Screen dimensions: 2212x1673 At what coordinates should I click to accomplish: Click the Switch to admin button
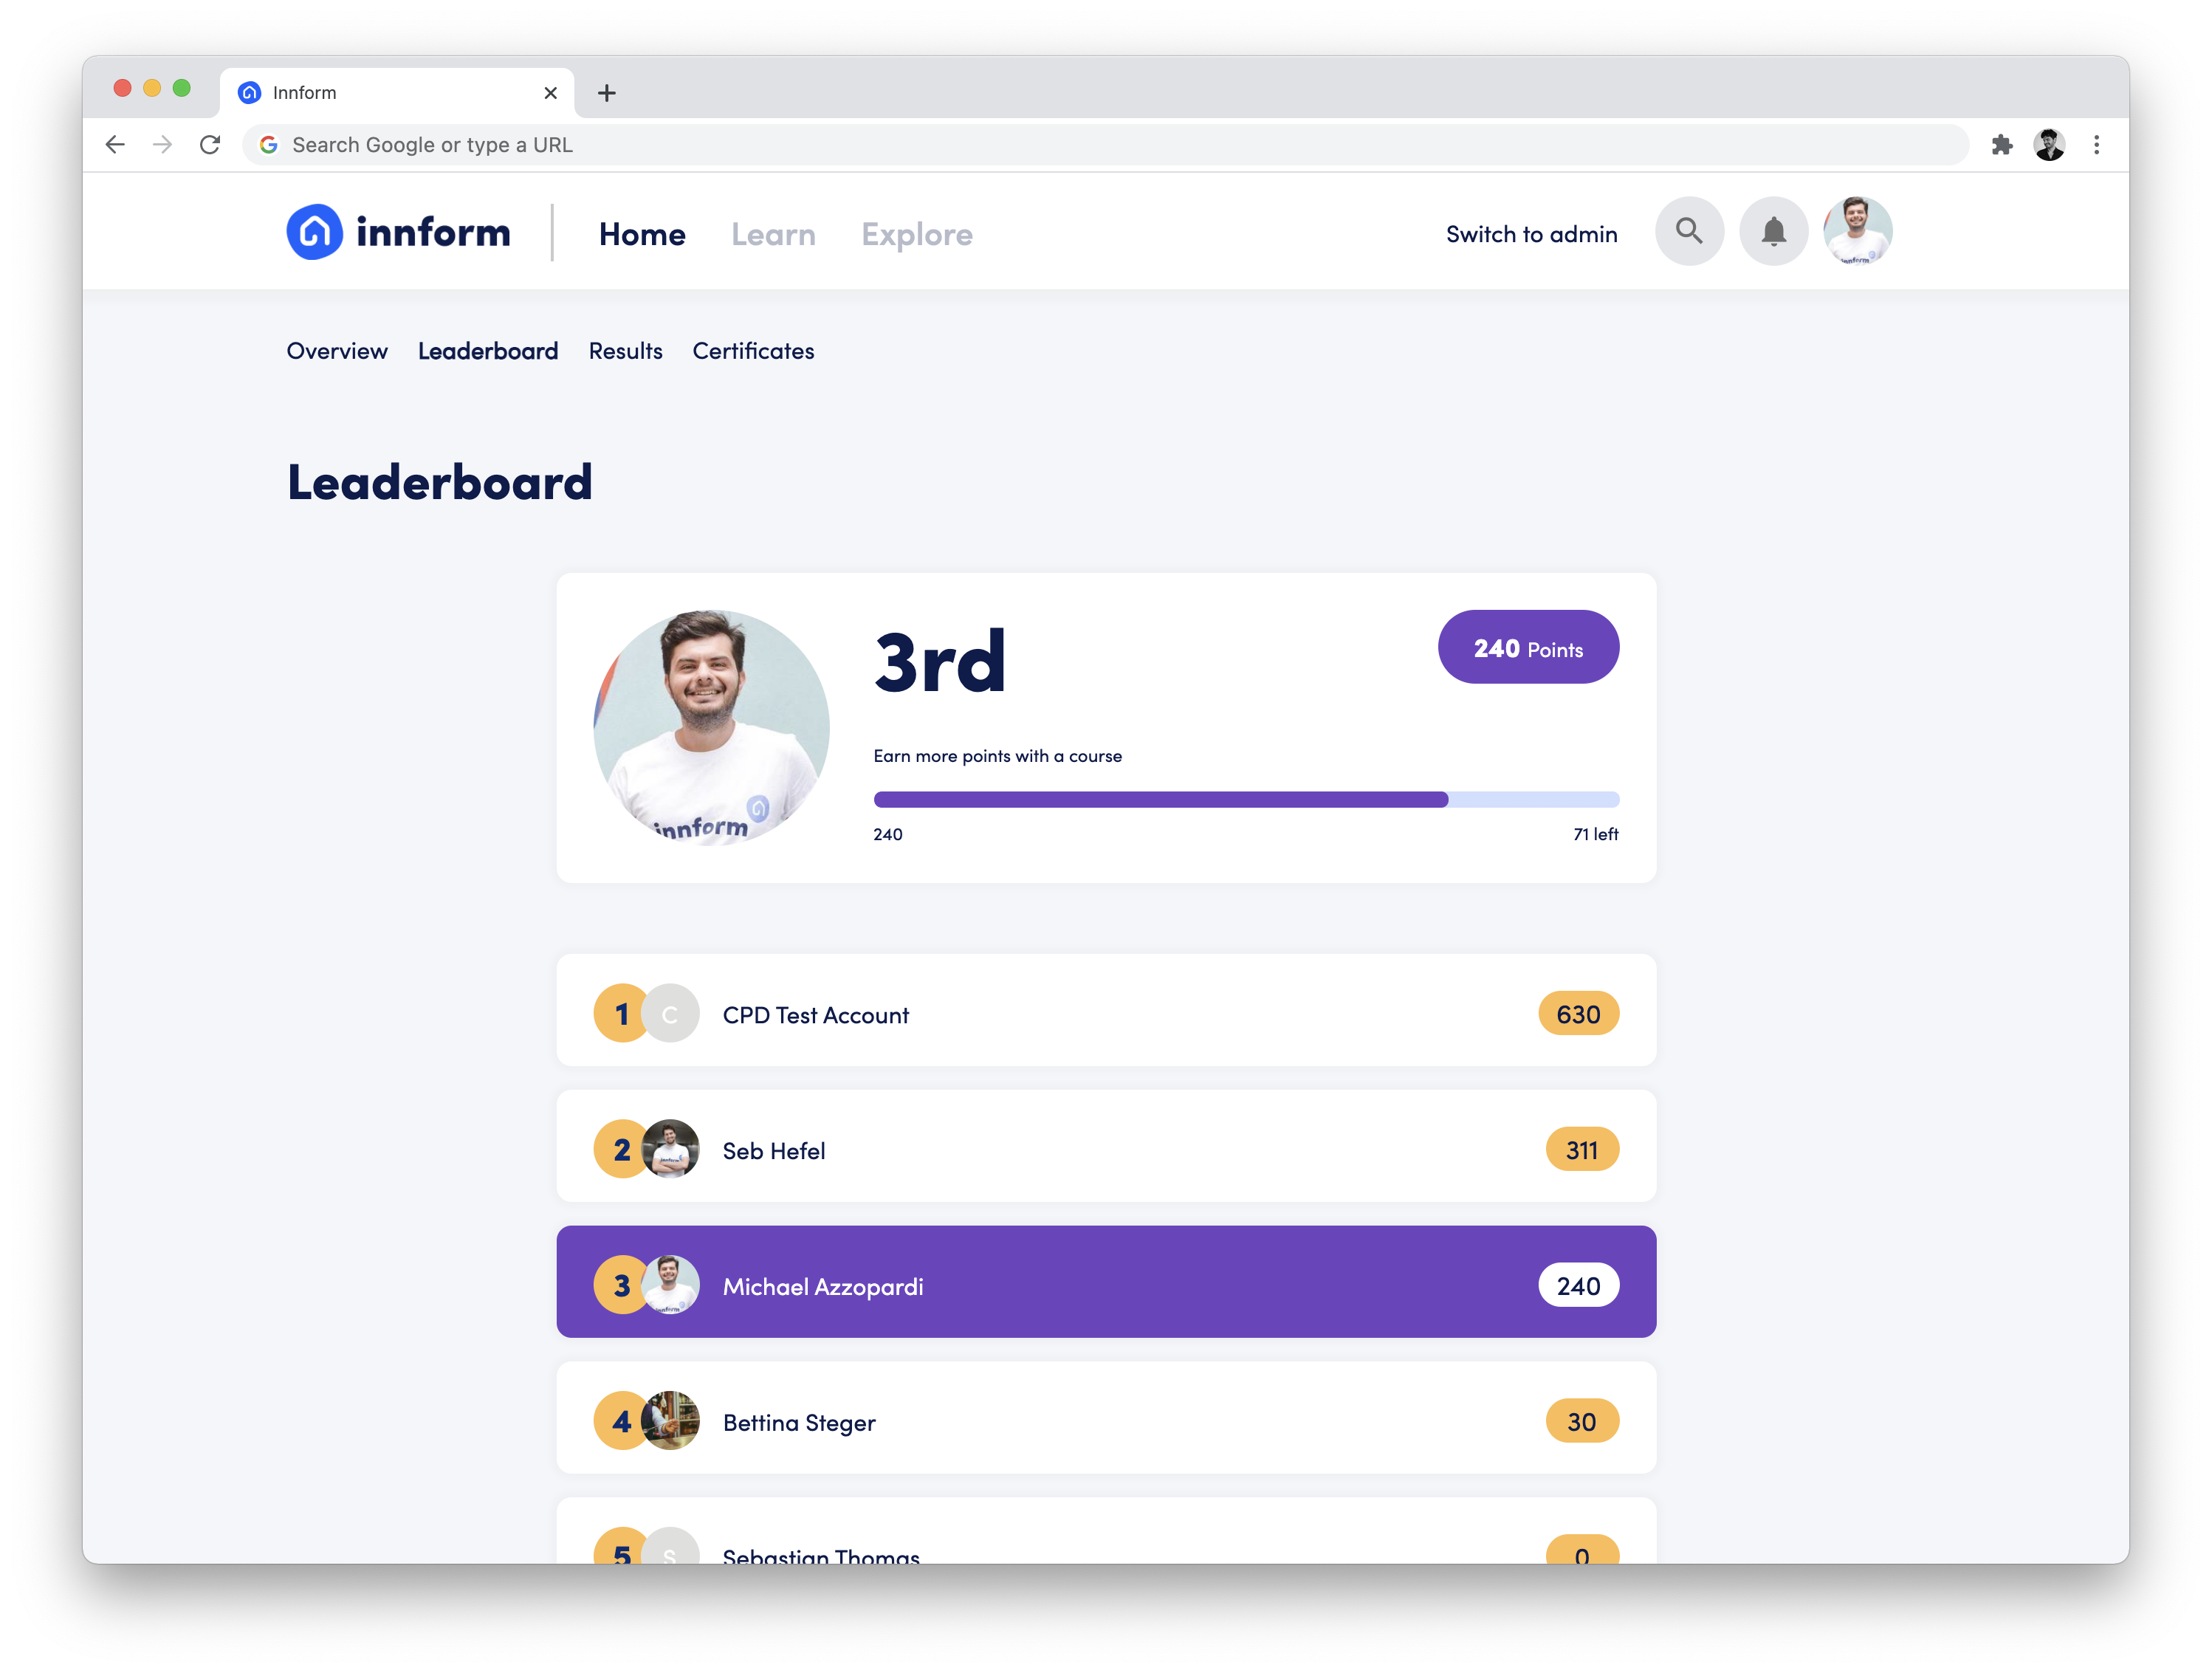click(1531, 230)
